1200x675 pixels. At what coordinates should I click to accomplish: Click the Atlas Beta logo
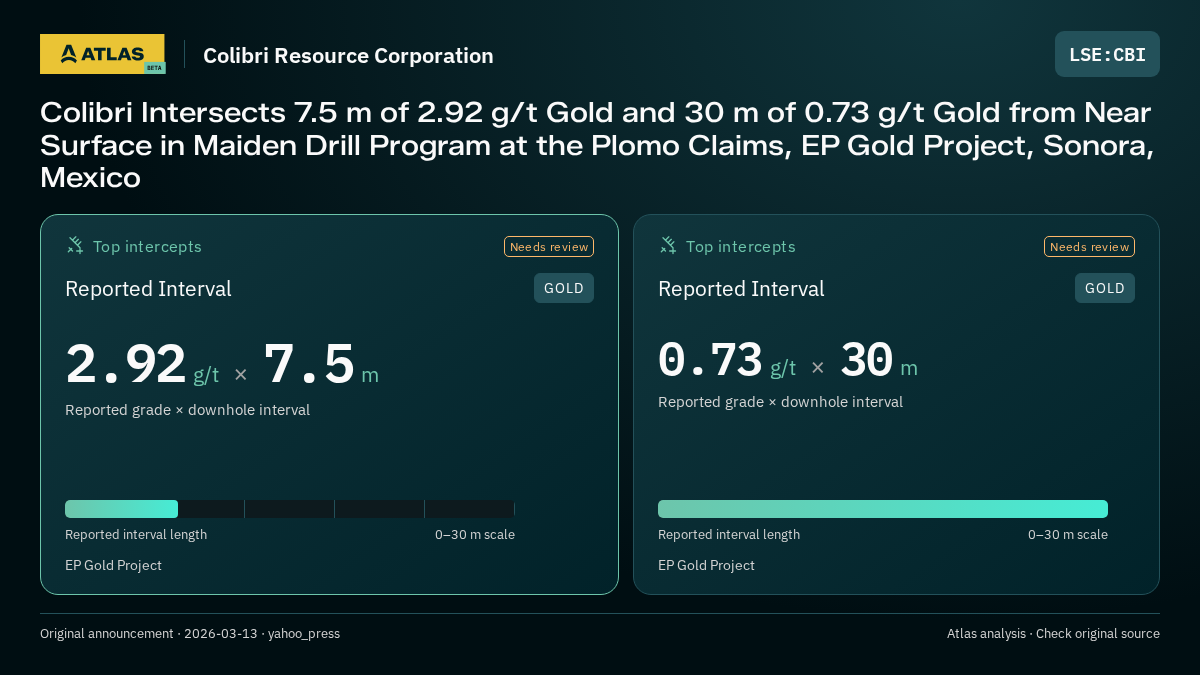[102, 54]
